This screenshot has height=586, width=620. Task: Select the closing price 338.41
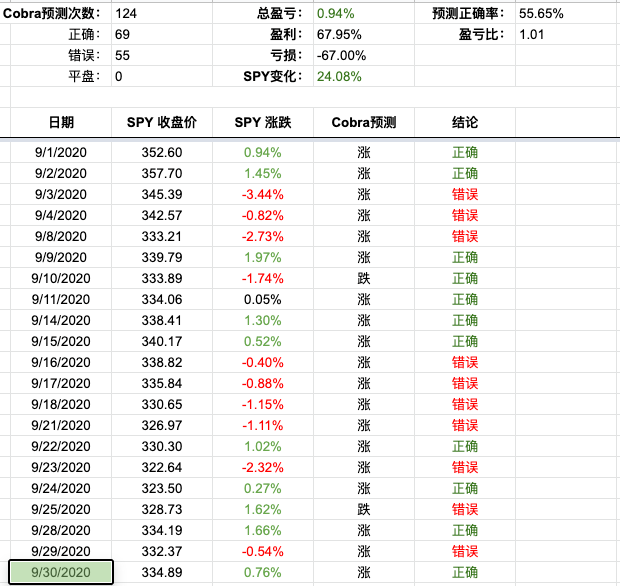coord(162,320)
